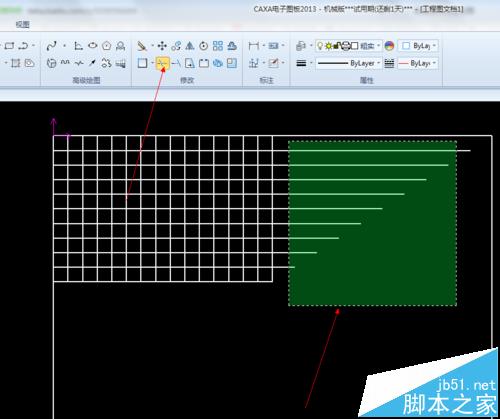This screenshot has height=419, width=500.
Task: Select the Rectangle tool
Action: [x=9, y=46]
